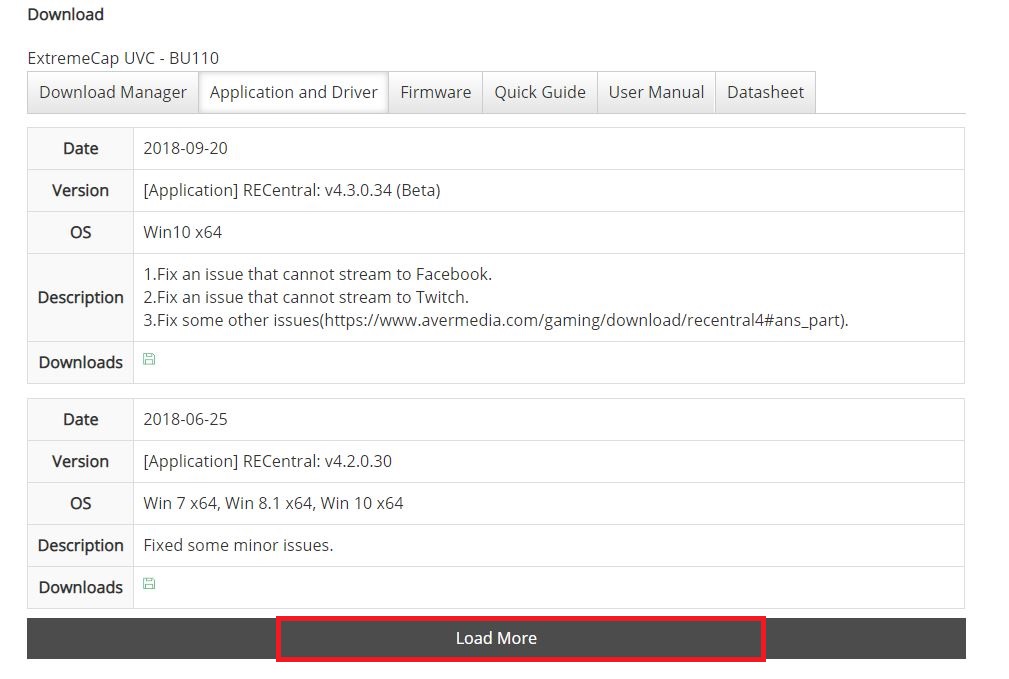This screenshot has height=679, width=1009.
Task: Click the RECentral v4.3.0.34 (Beta) version text
Action: click(291, 190)
